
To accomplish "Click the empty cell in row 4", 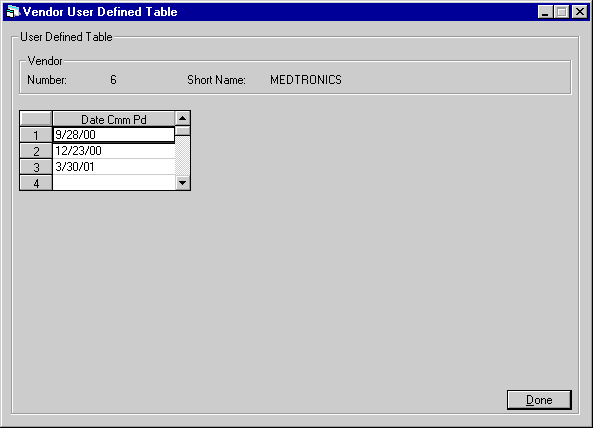I will [x=114, y=183].
